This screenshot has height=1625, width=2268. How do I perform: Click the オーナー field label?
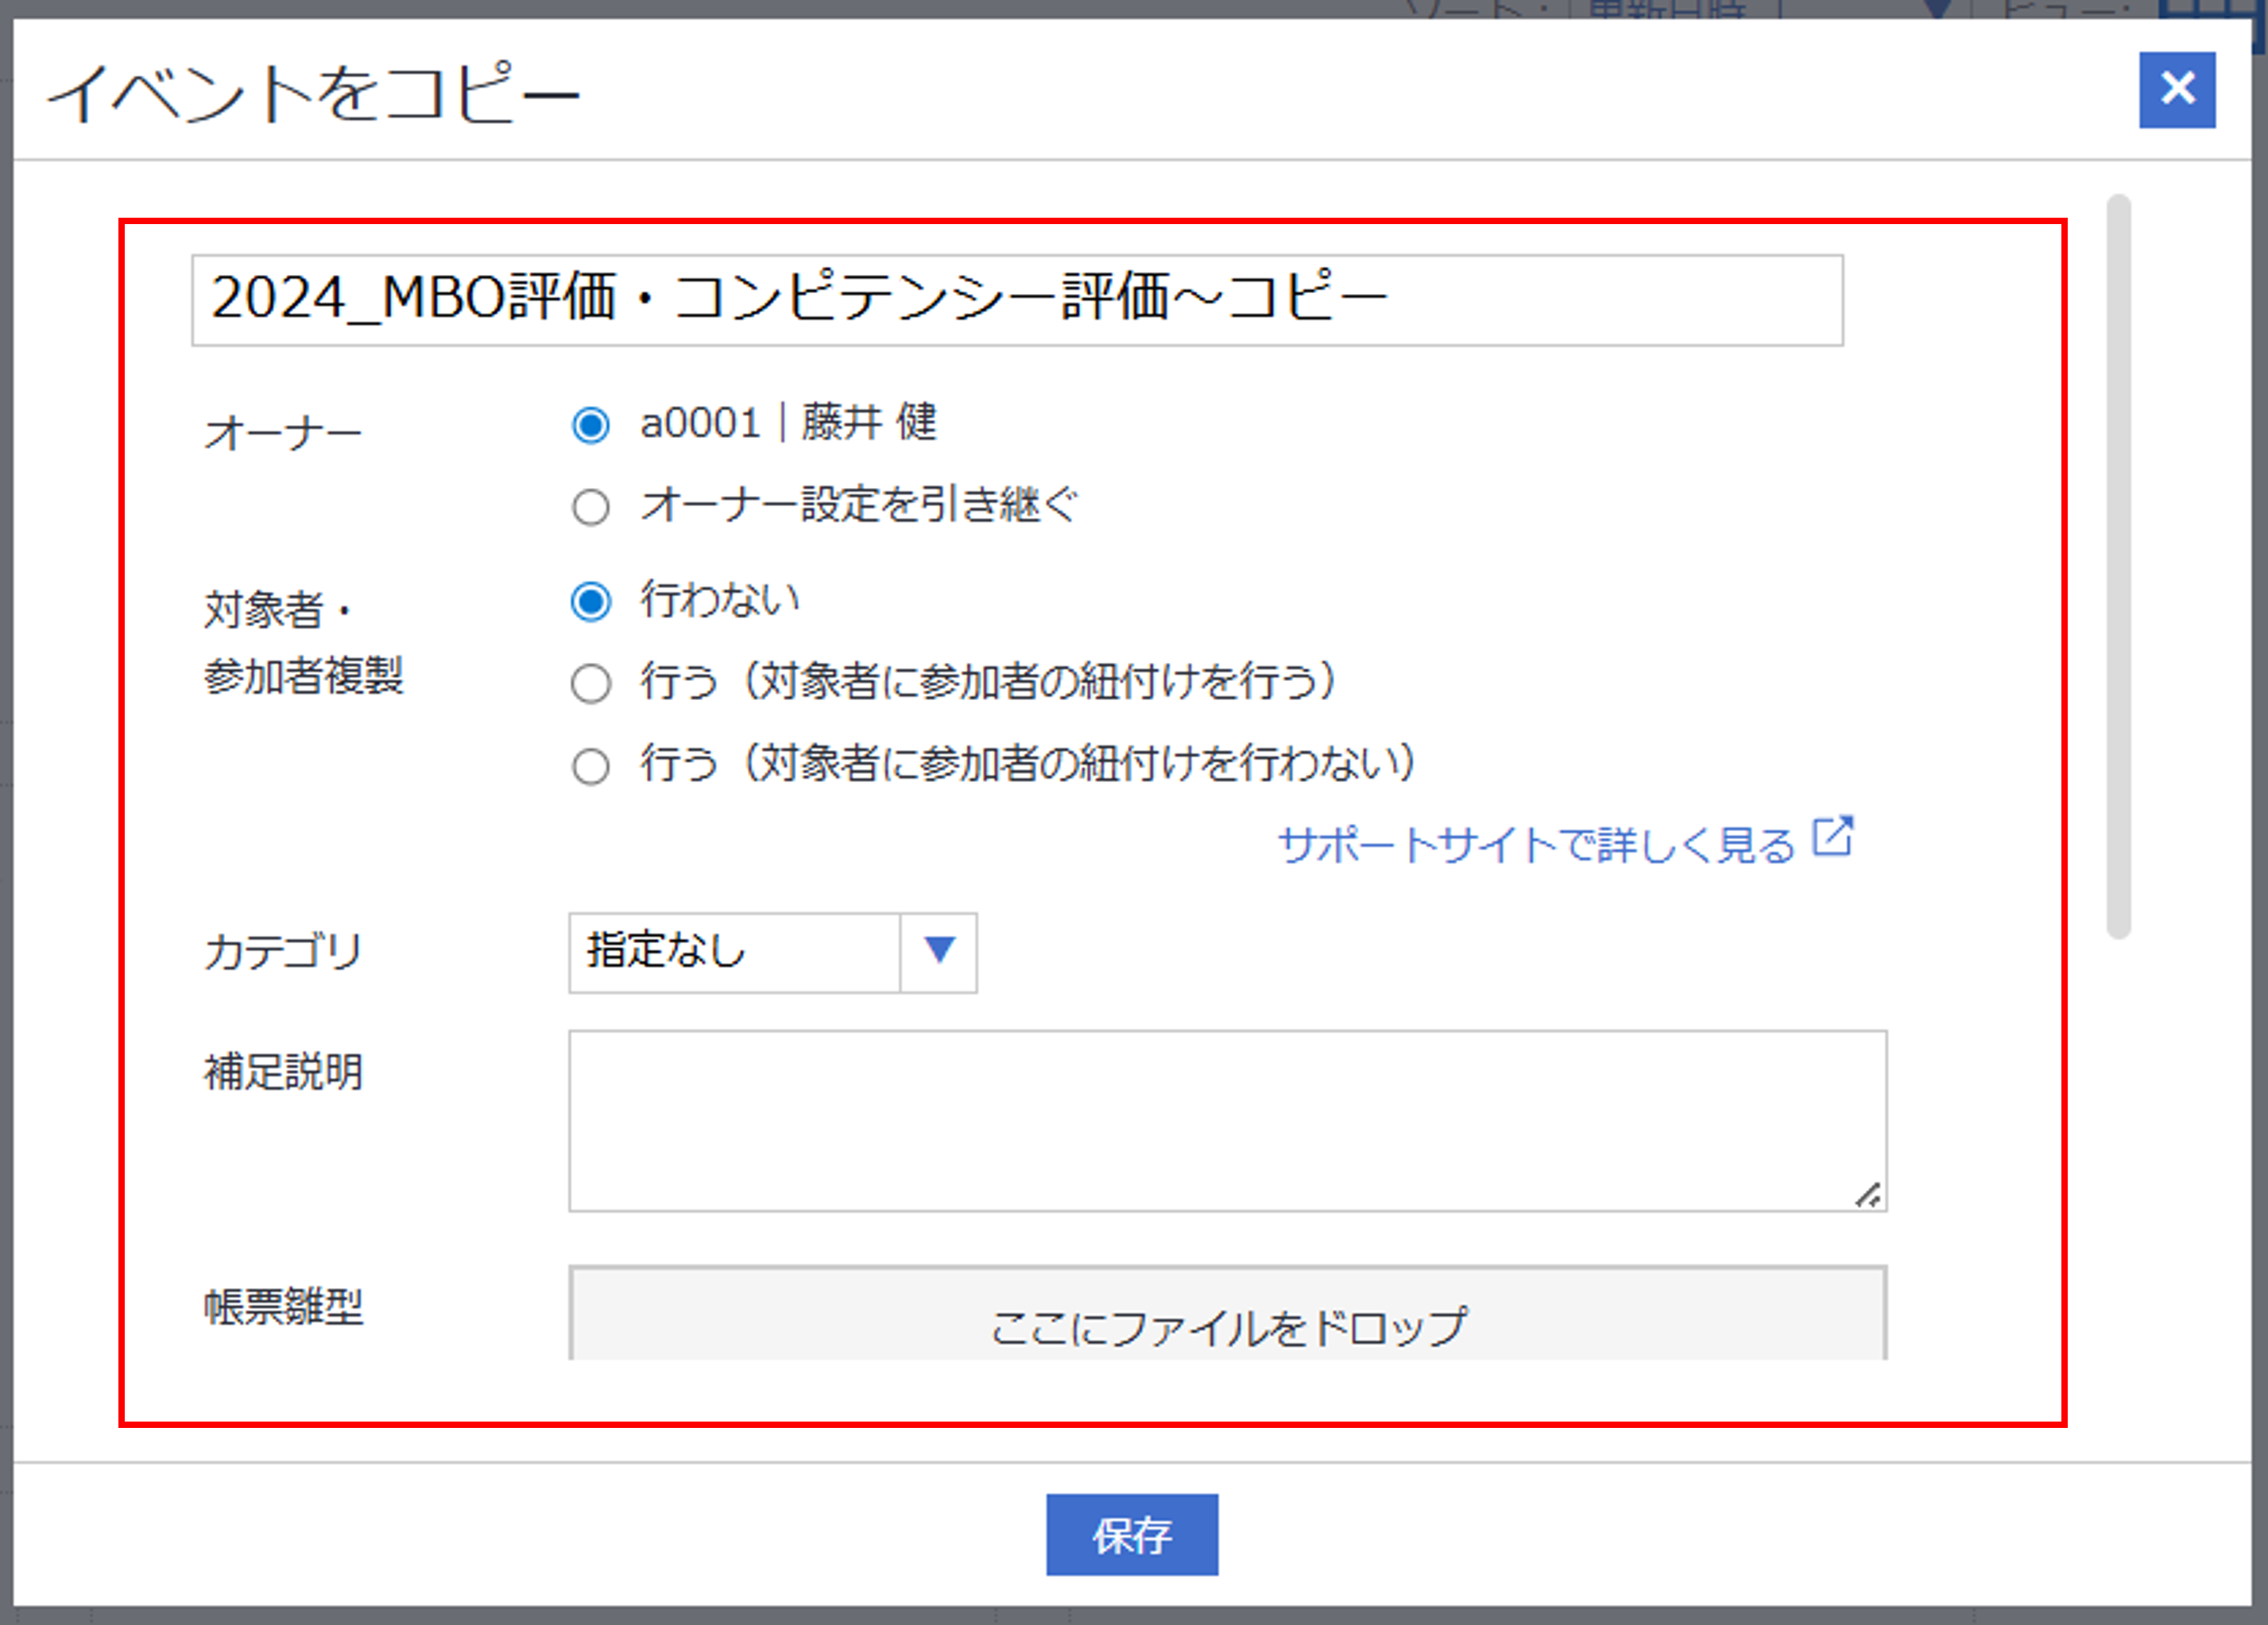[x=283, y=434]
